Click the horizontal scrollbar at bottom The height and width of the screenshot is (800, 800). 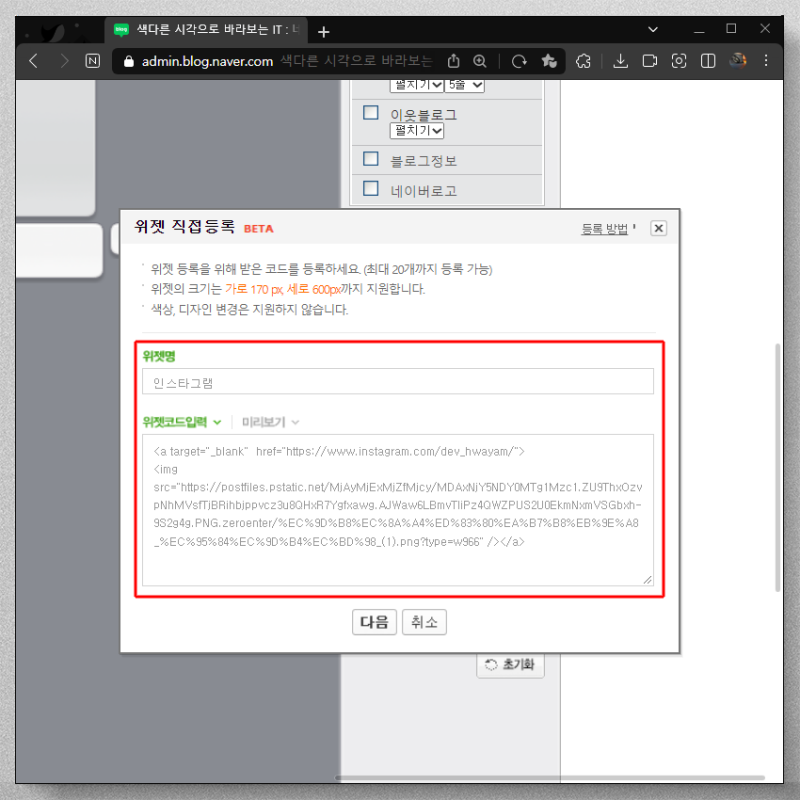550,778
